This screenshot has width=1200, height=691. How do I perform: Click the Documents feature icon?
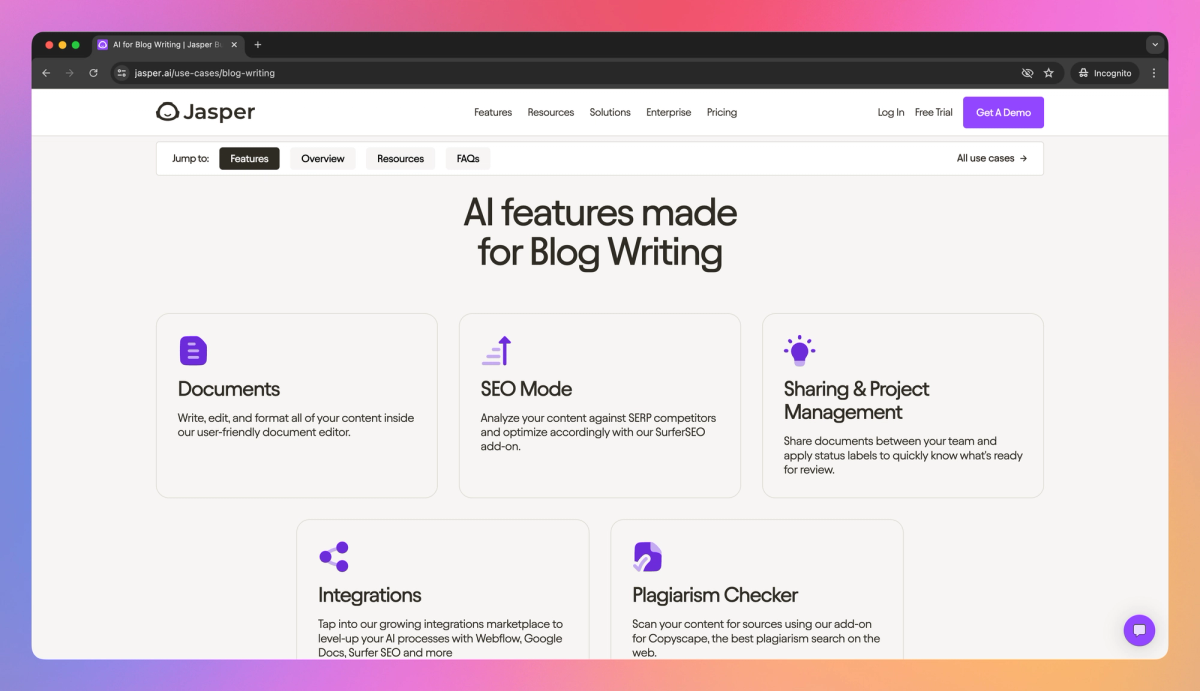193,351
